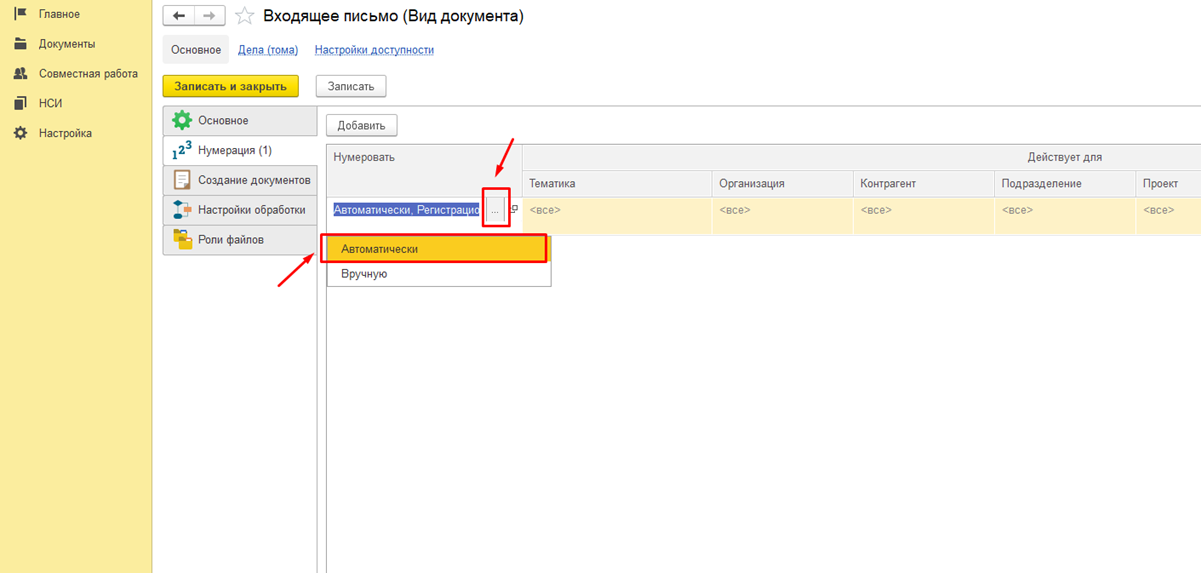Open the Настройки доступности link

click(x=374, y=50)
